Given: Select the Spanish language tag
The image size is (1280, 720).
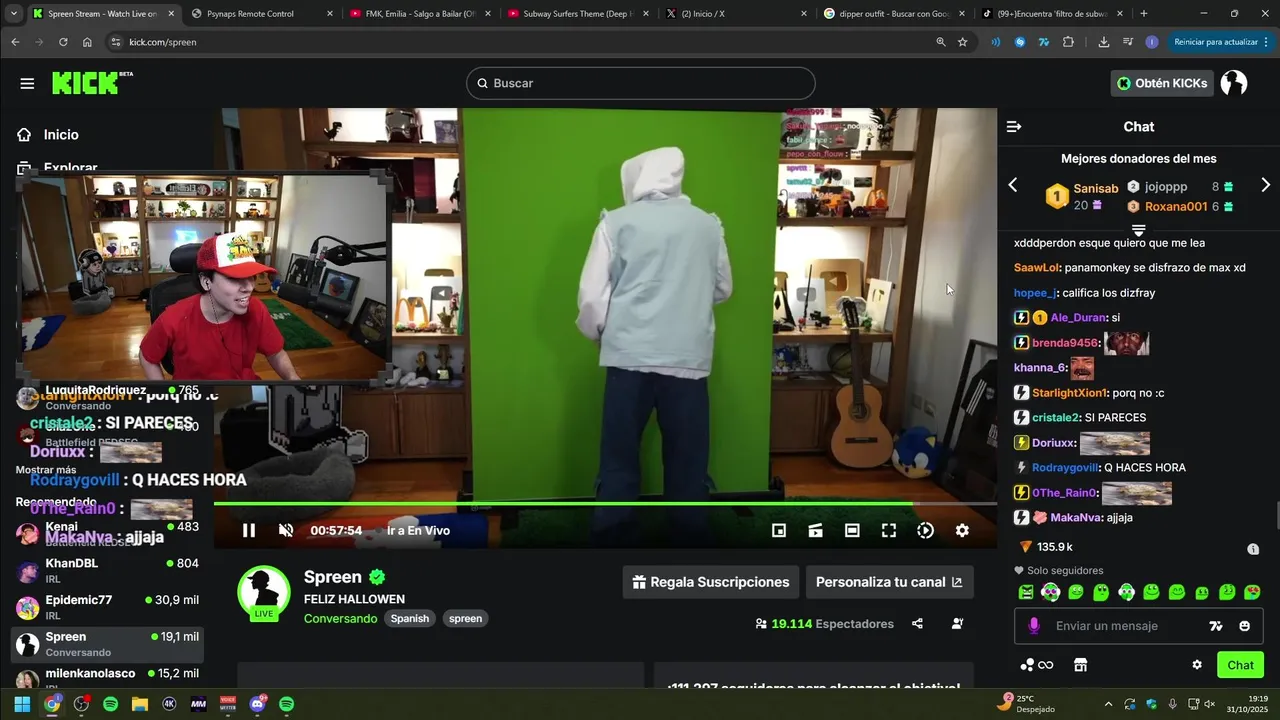Looking at the screenshot, I should point(409,619).
